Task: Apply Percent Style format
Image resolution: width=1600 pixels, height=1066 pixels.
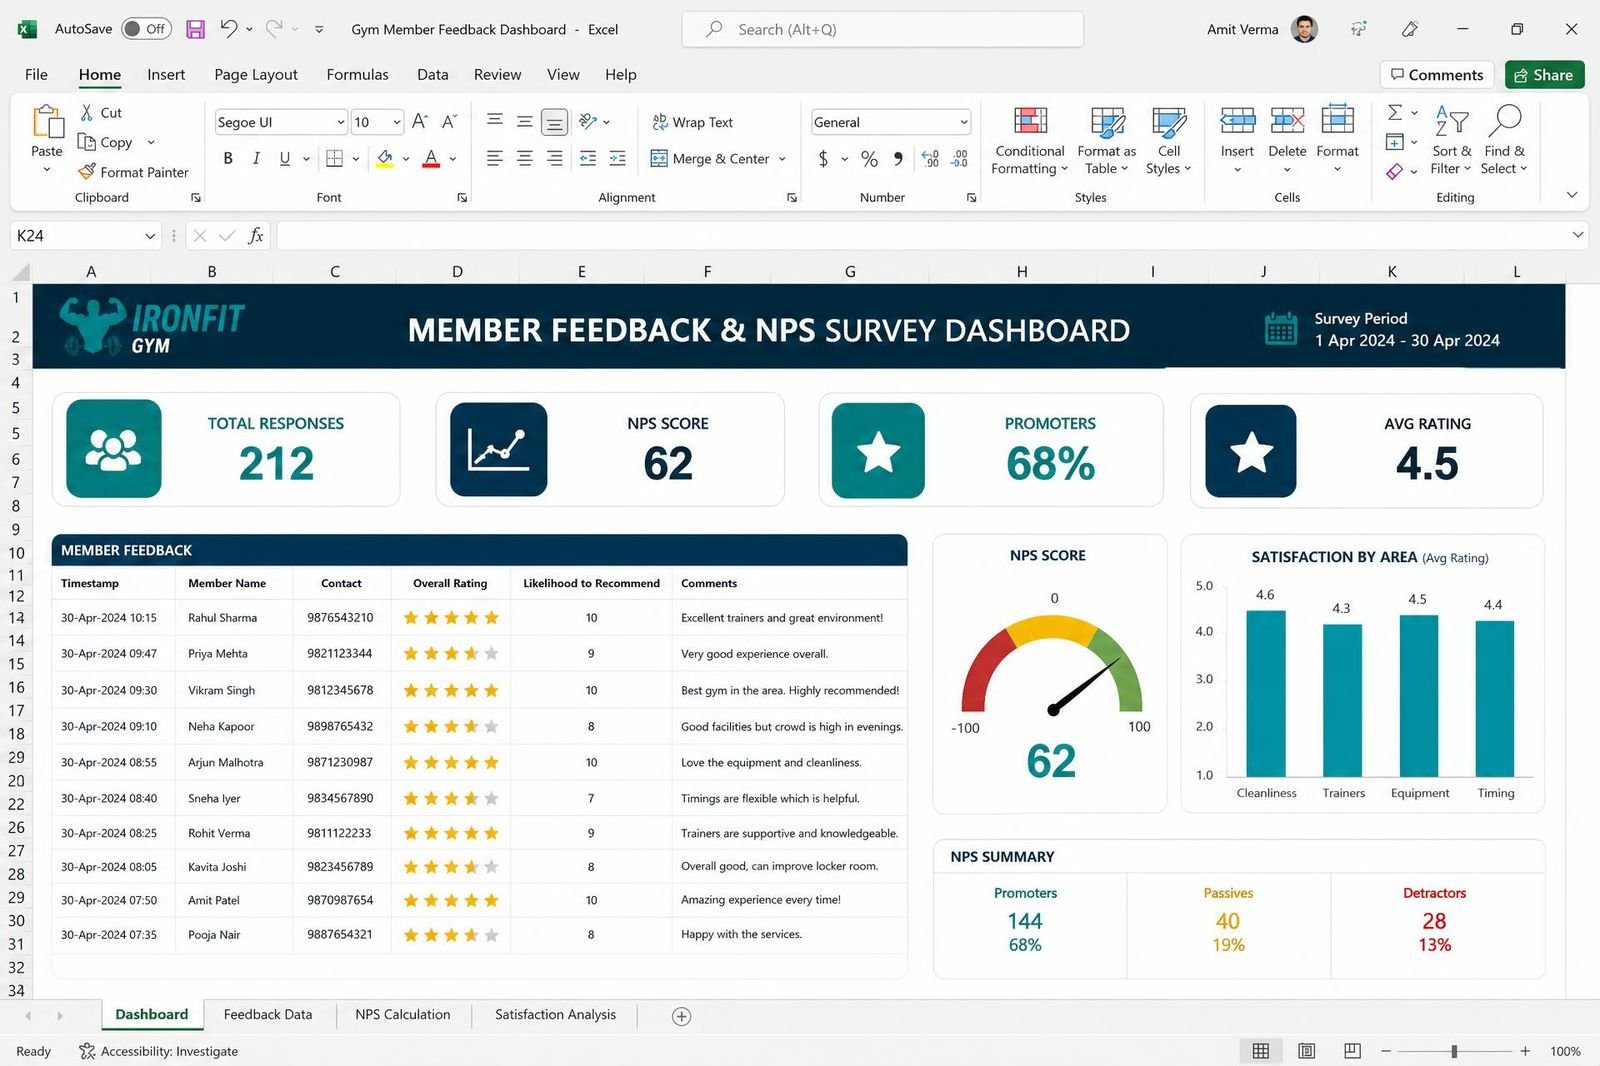Action: point(869,158)
